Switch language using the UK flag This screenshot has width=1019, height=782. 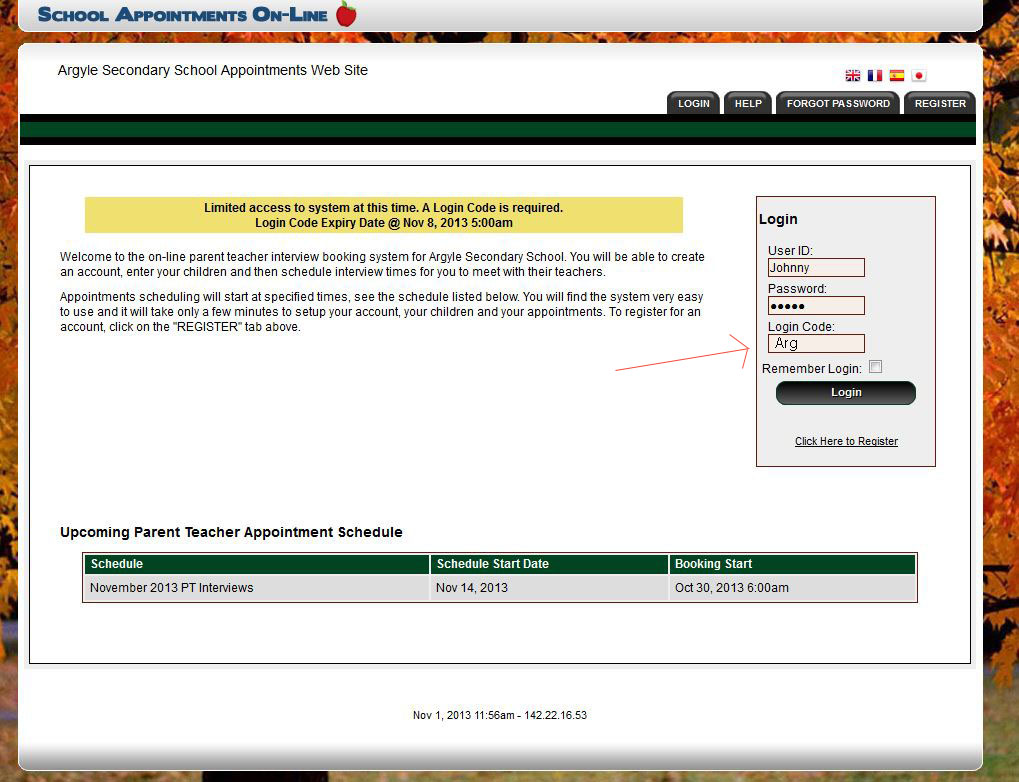pyautogui.click(x=853, y=76)
